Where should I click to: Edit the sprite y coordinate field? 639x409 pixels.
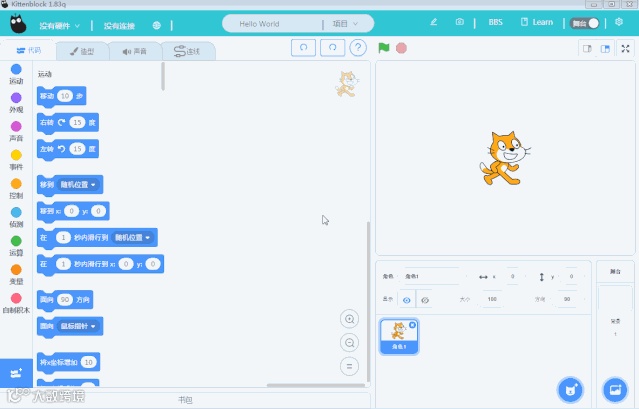coord(571,277)
